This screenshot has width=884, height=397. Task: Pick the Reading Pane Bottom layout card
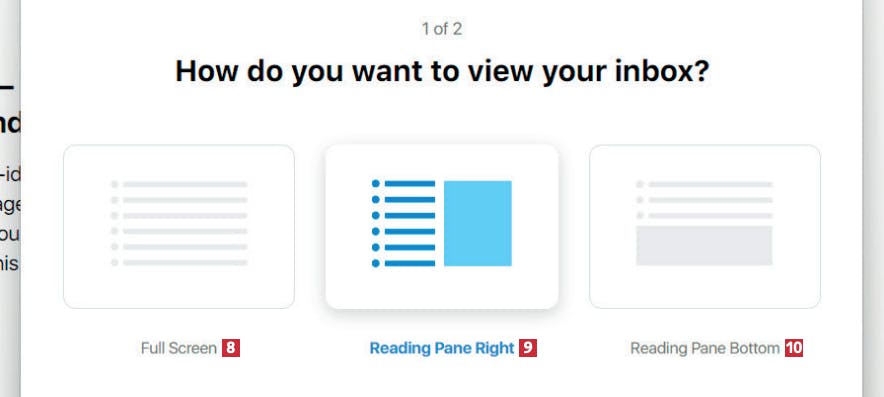tap(705, 227)
